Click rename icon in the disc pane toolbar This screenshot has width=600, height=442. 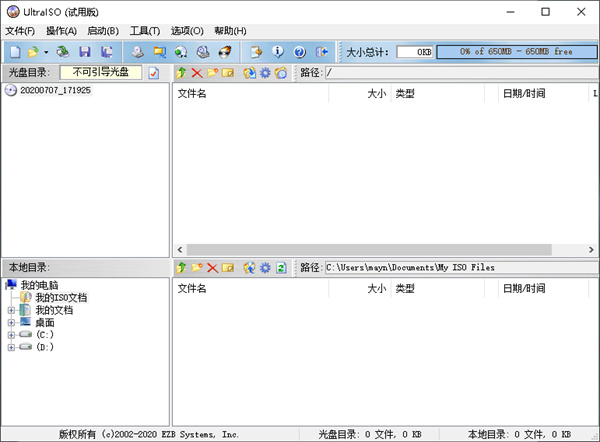(228, 72)
